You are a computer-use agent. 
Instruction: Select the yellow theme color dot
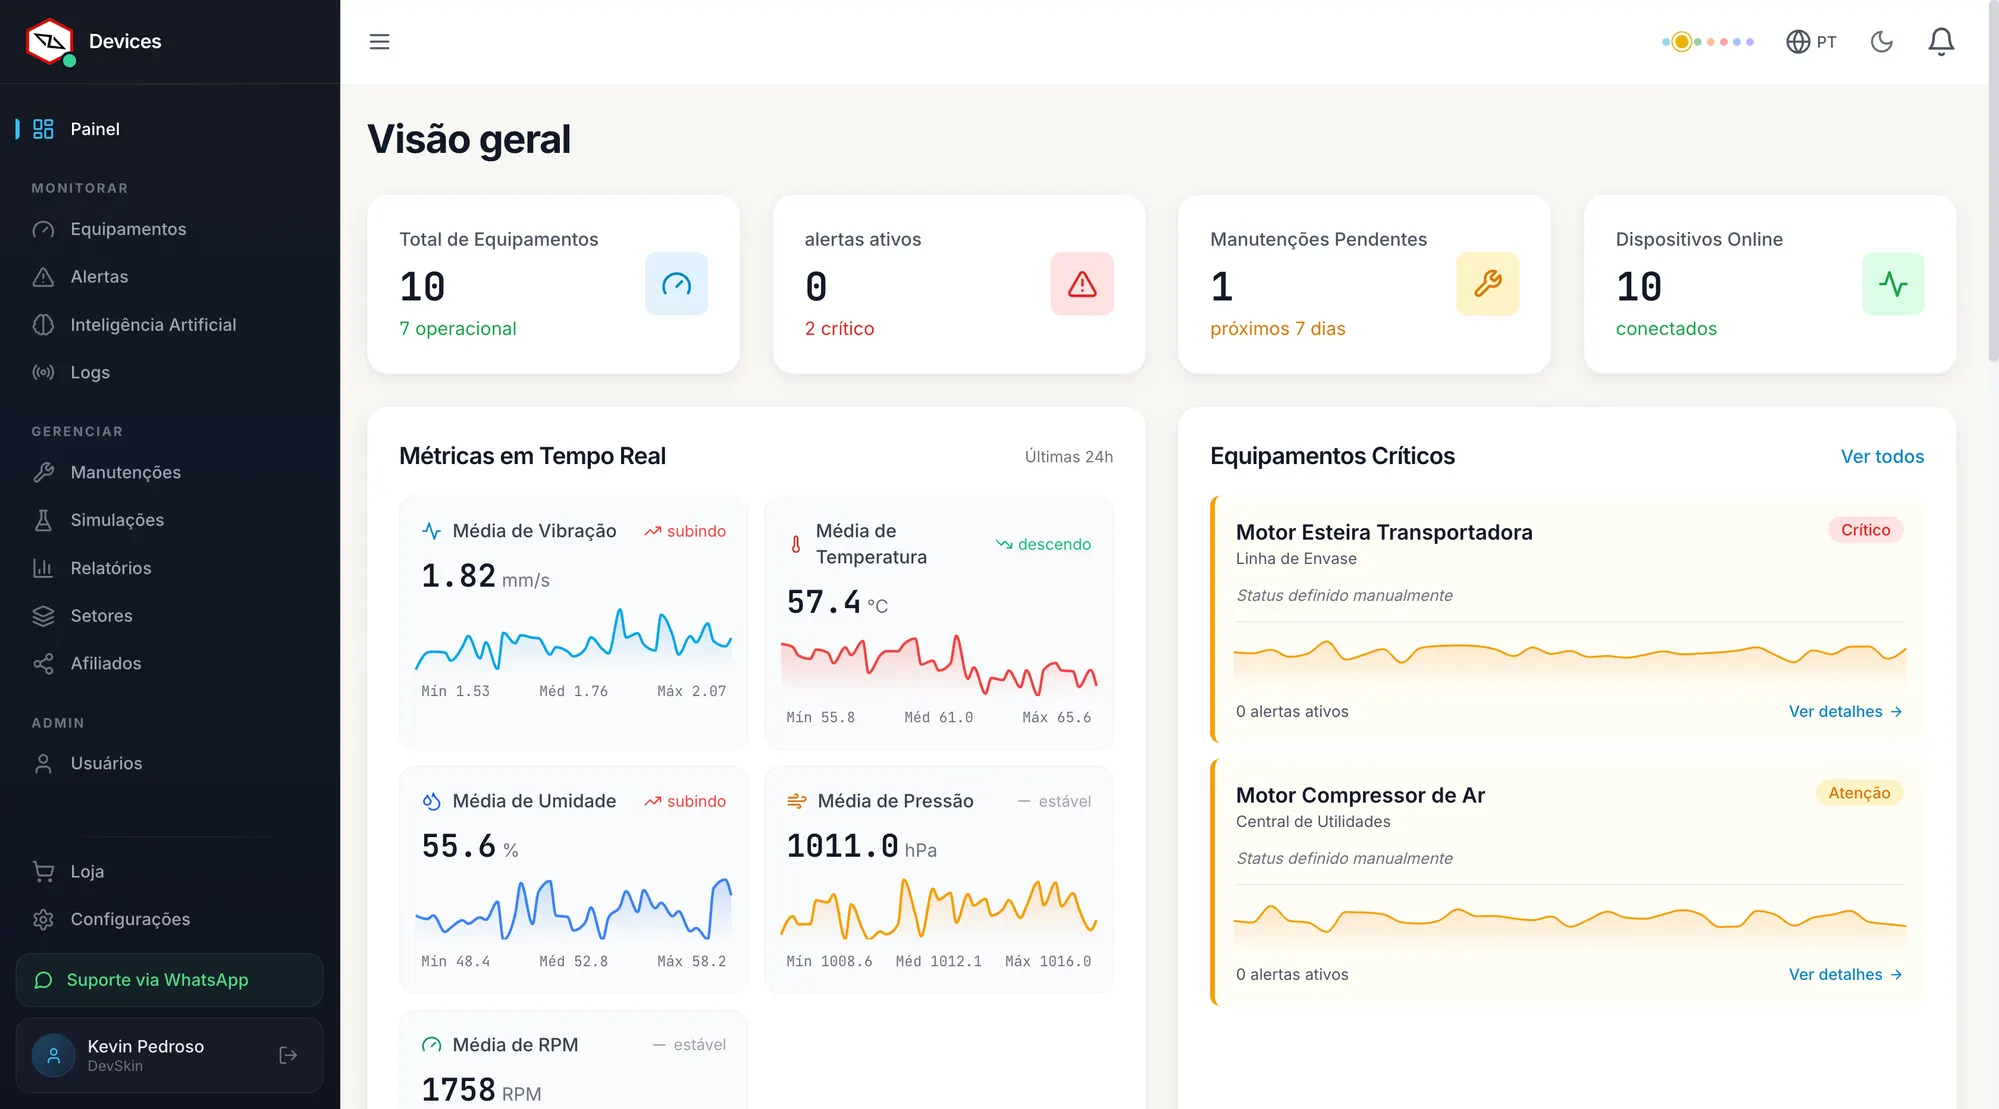click(1682, 42)
